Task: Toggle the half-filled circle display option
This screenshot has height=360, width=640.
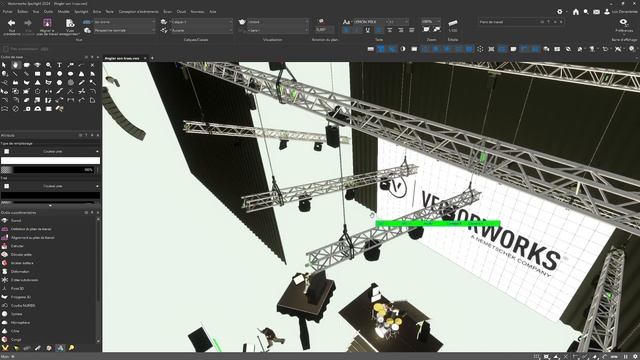Action: pos(403,49)
